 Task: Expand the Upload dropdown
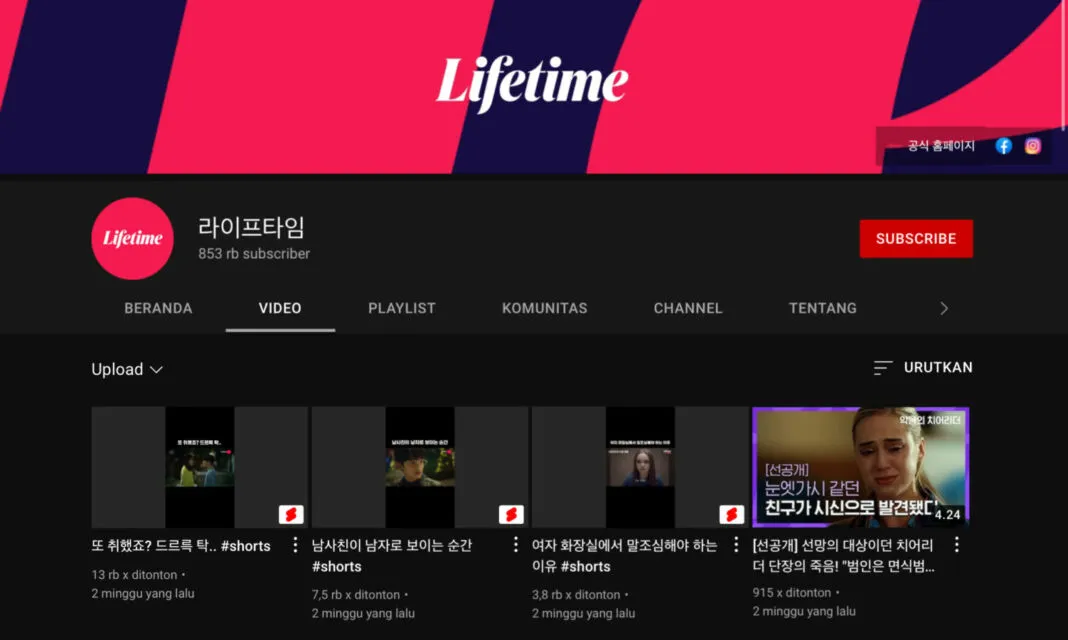pos(127,369)
